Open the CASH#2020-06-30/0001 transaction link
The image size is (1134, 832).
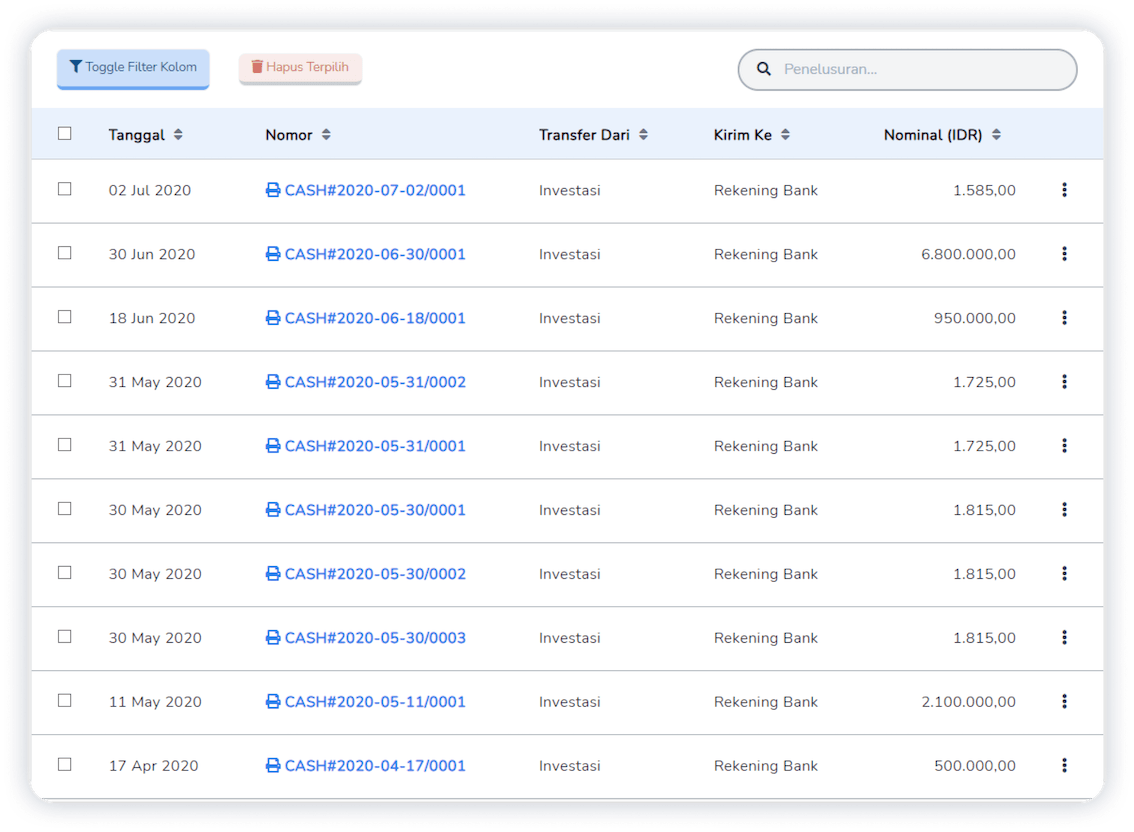375,254
